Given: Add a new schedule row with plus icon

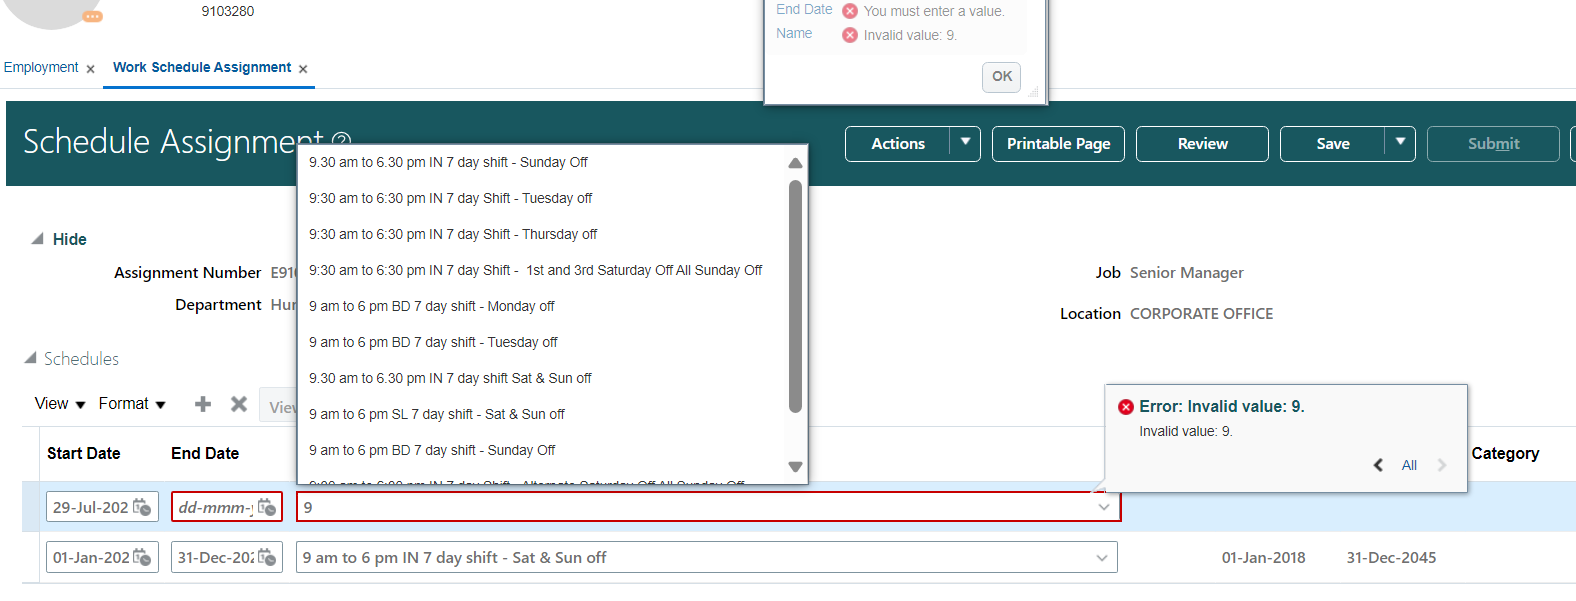Looking at the screenshot, I should tap(203, 404).
